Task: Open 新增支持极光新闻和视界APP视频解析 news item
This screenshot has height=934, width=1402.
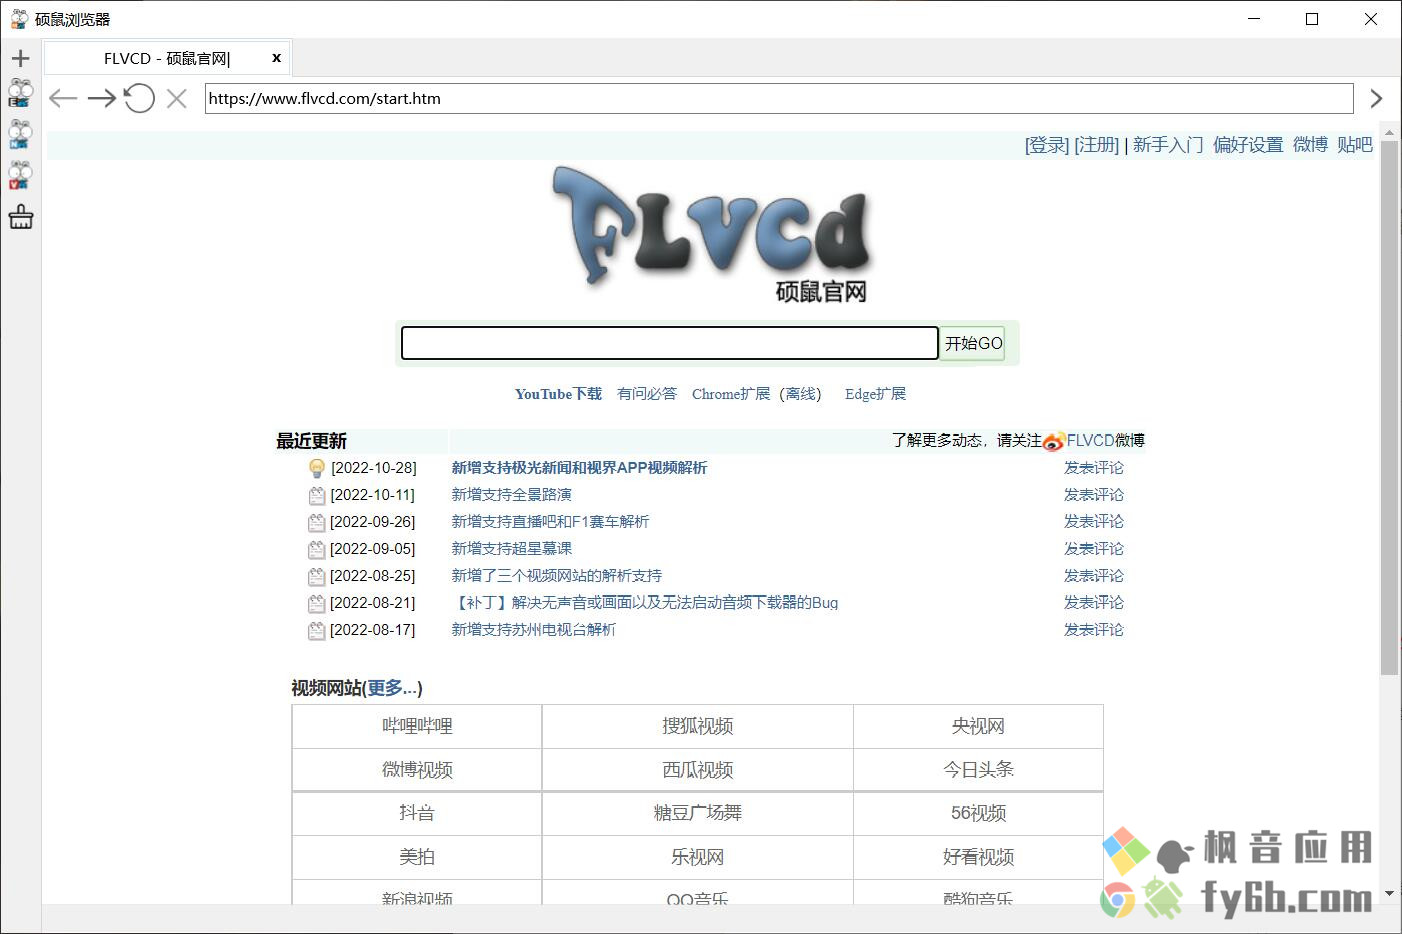Action: tap(579, 468)
